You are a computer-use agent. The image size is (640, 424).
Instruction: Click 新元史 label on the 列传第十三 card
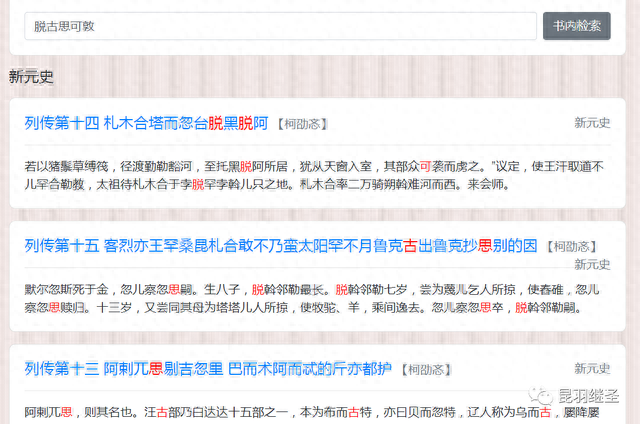pyautogui.click(x=592, y=369)
